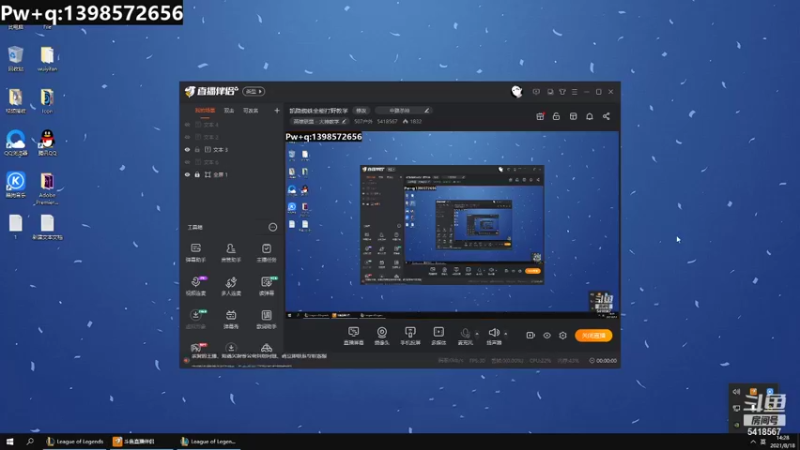Open the 弹幕助手 danmaku assistant tool
800x450 pixels.
point(195,253)
